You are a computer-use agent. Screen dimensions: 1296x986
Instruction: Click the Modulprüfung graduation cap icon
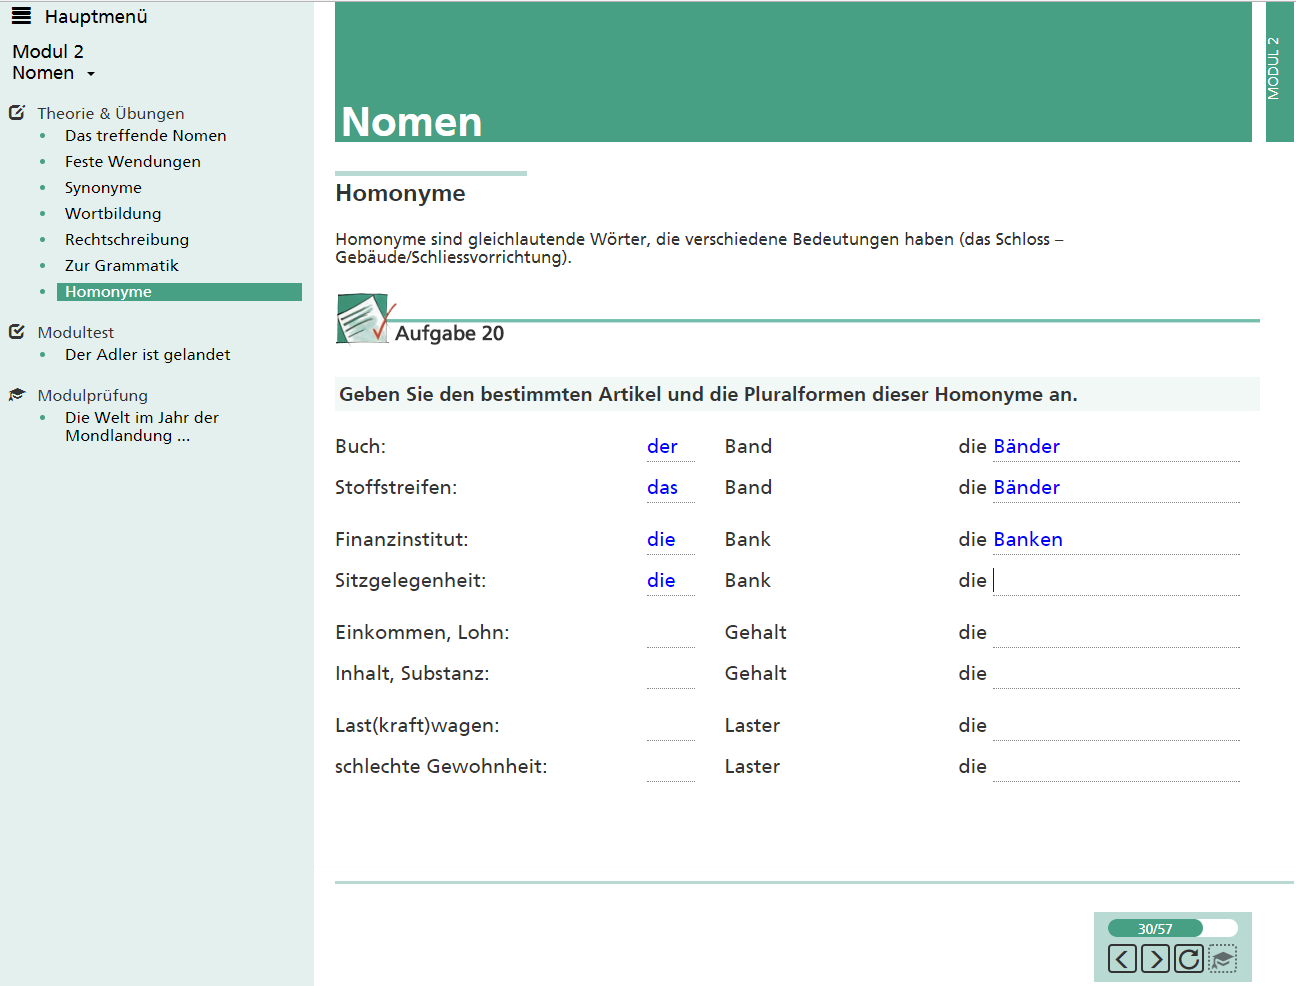pos(17,395)
